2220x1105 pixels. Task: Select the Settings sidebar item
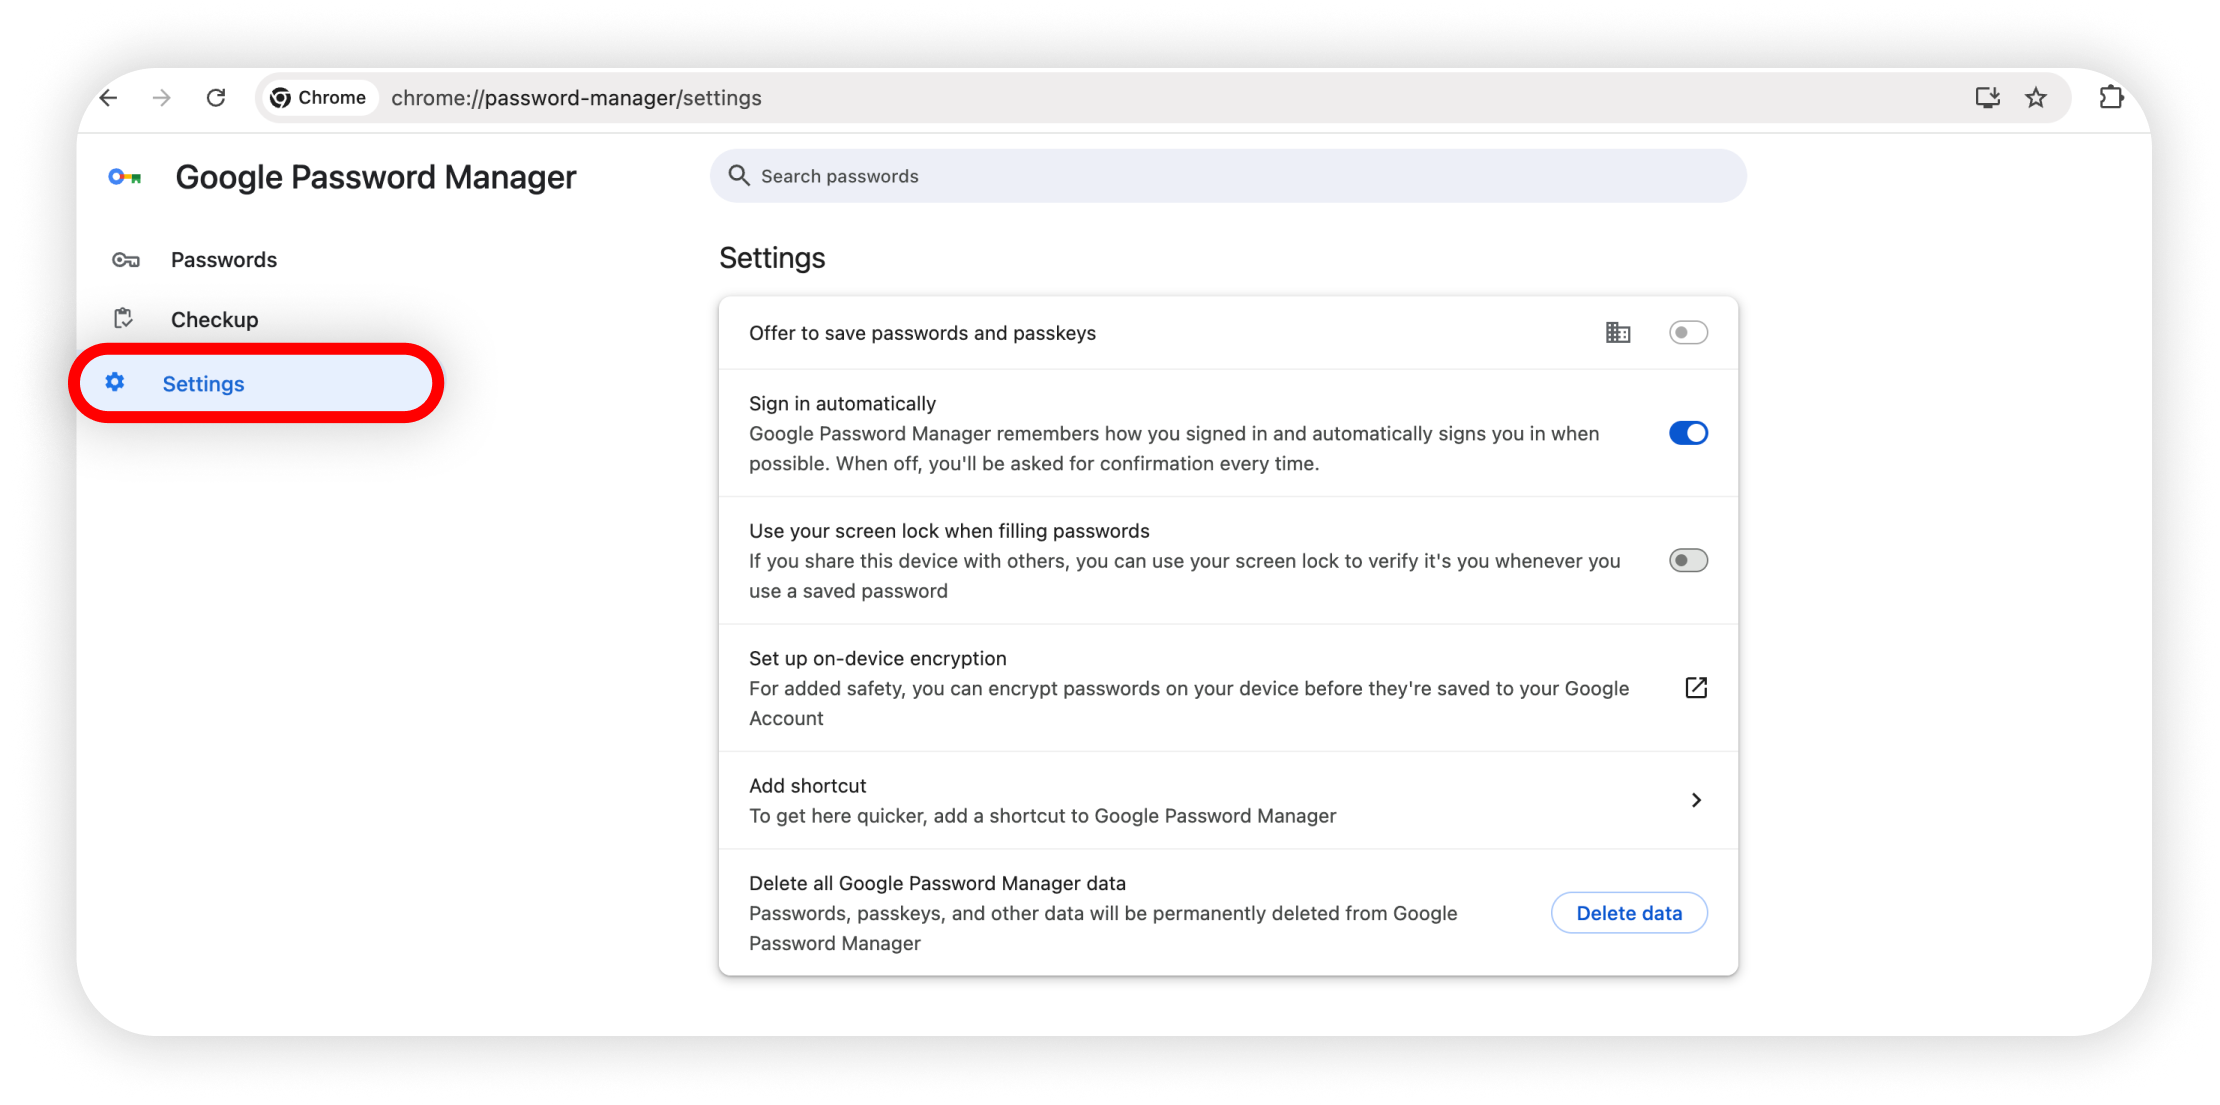tap(256, 384)
